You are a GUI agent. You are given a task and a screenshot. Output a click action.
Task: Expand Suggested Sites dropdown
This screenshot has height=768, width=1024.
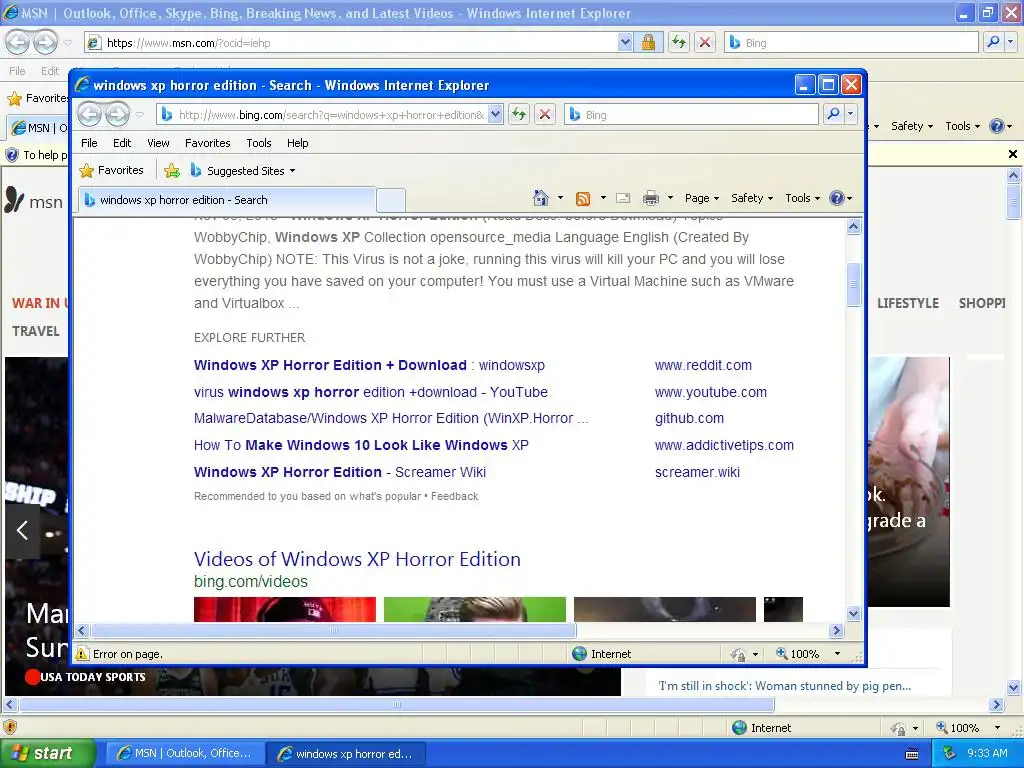(292, 171)
